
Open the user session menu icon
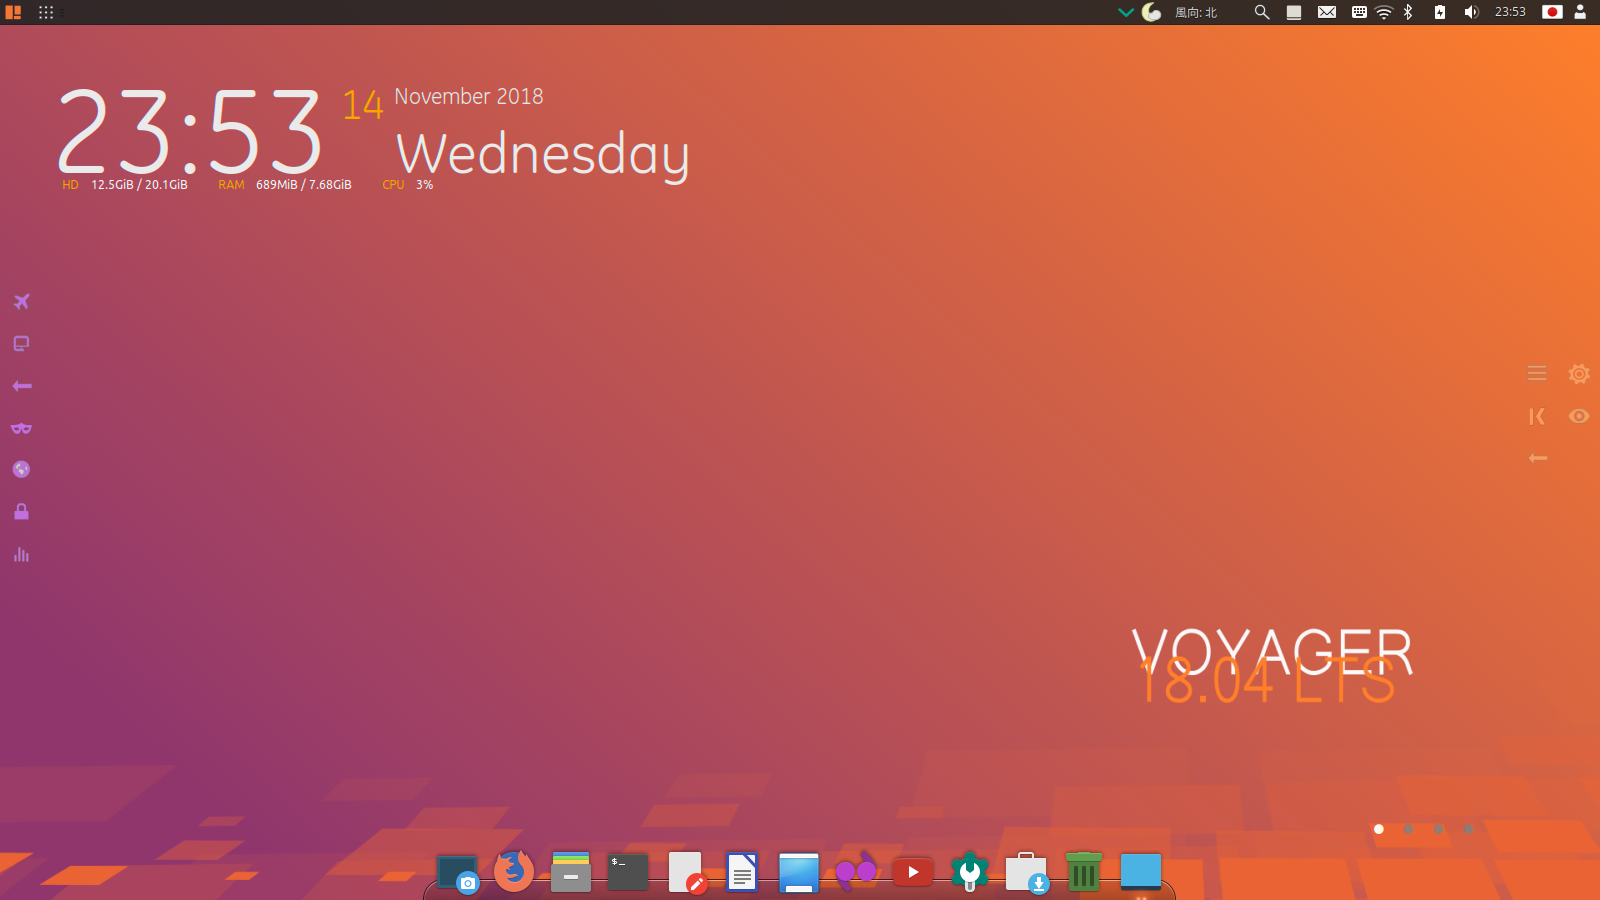tap(1580, 12)
